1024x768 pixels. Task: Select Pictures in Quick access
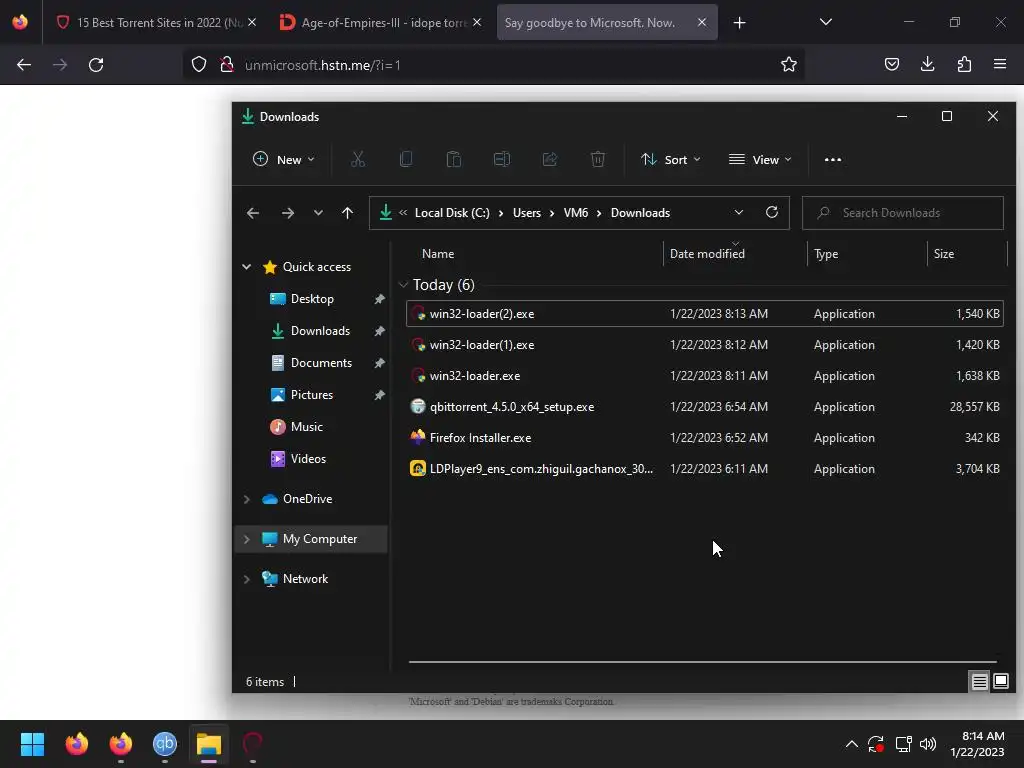312,394
